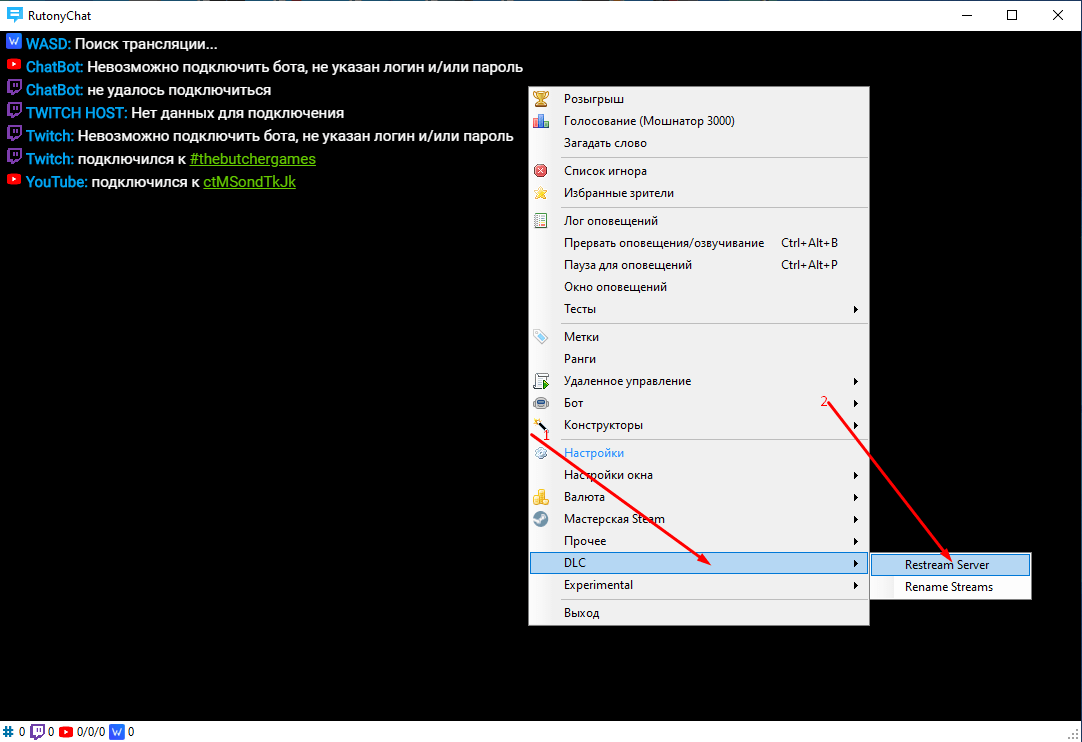Open the Розыгрыш menu entry
This screenshot has width=1082, height=742.
click(698, 99)
